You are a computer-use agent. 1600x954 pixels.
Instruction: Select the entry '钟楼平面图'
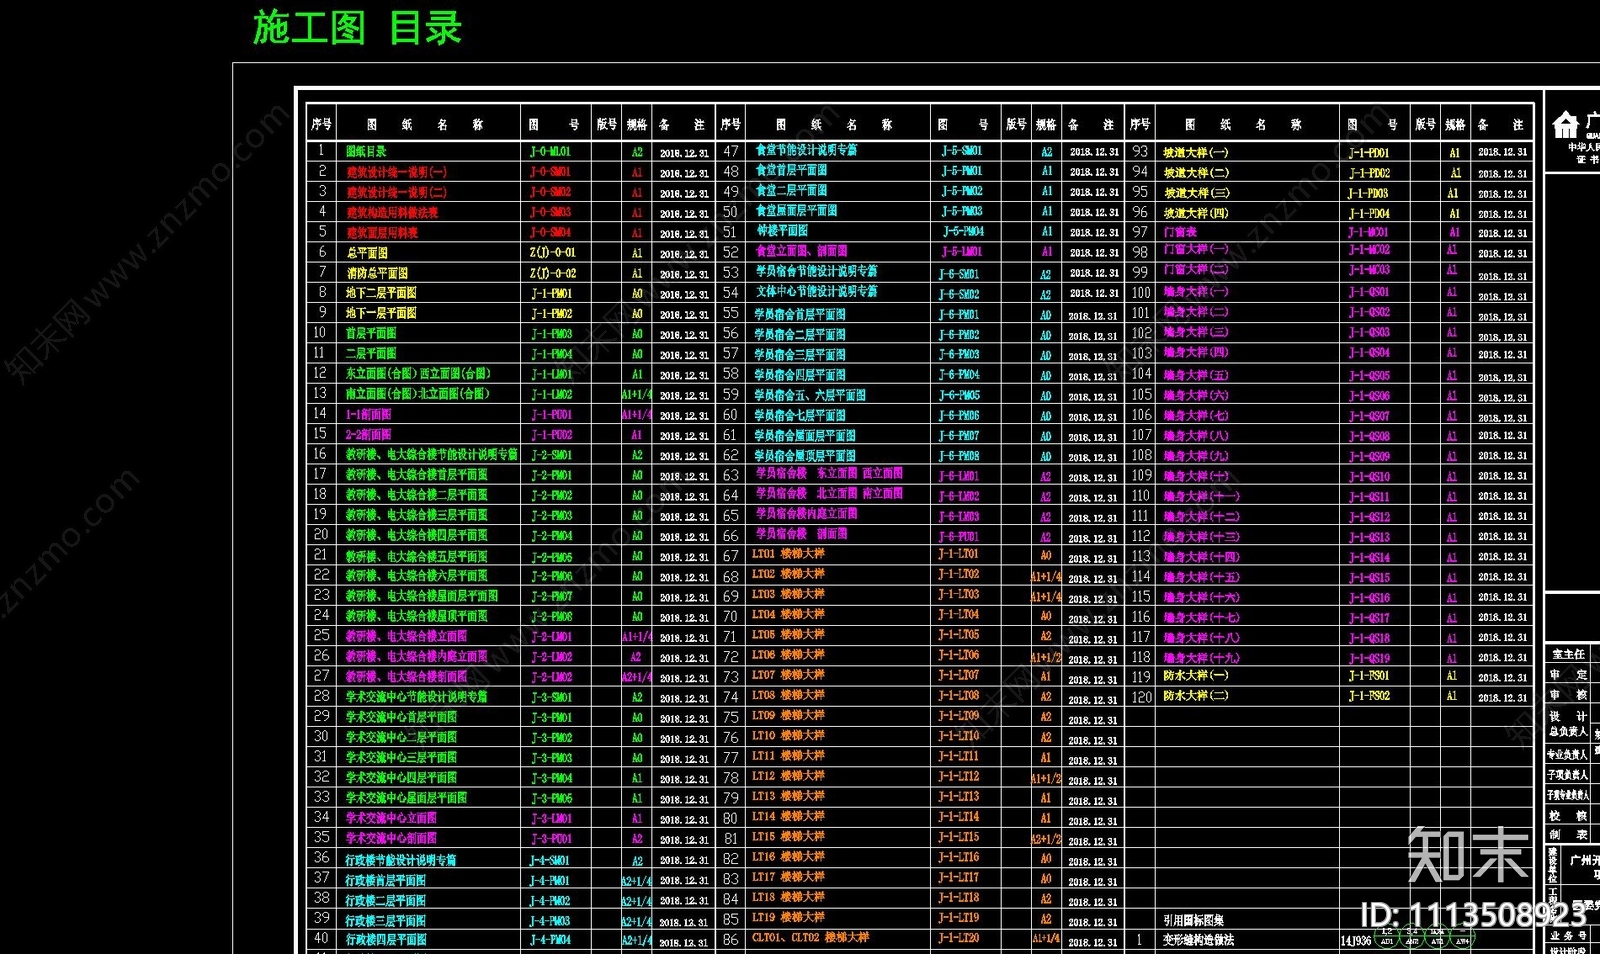(x=781, y=231)
